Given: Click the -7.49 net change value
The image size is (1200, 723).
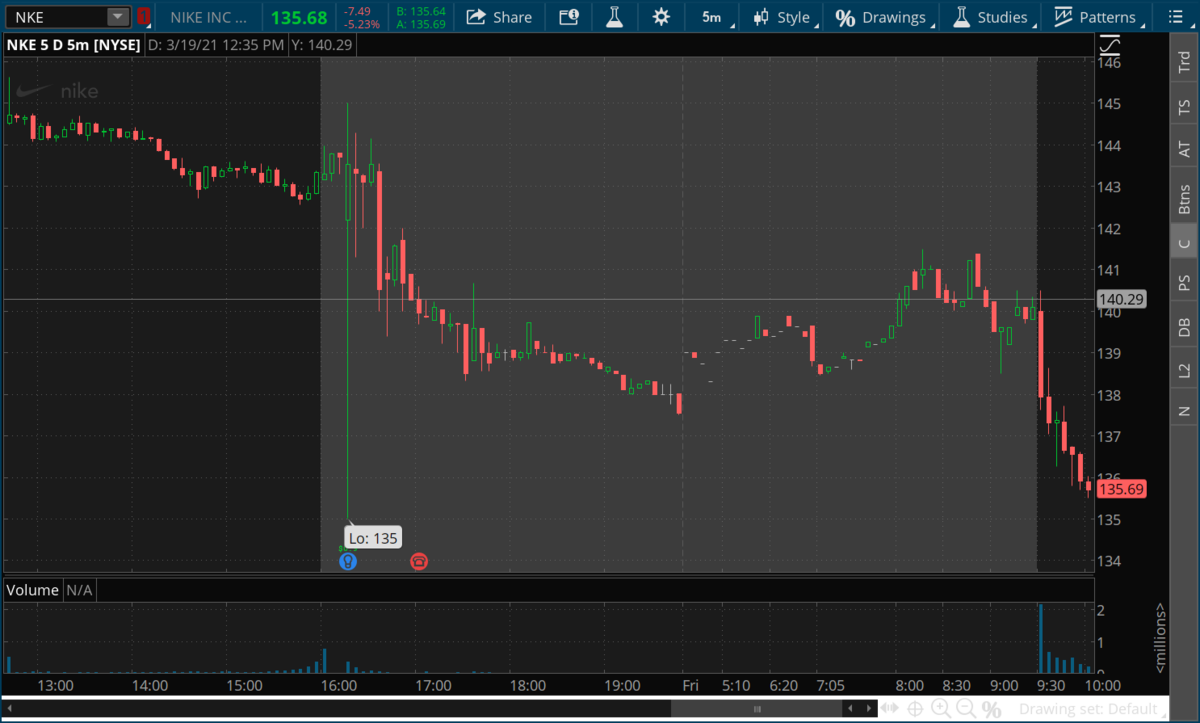Looking at the screenshot, I should [x=358, y=10].
